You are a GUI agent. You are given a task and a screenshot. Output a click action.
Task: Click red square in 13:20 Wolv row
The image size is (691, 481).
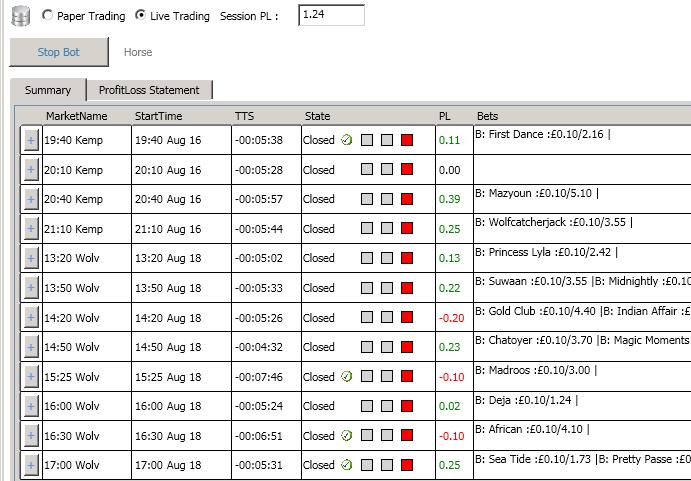pos(407,258)
